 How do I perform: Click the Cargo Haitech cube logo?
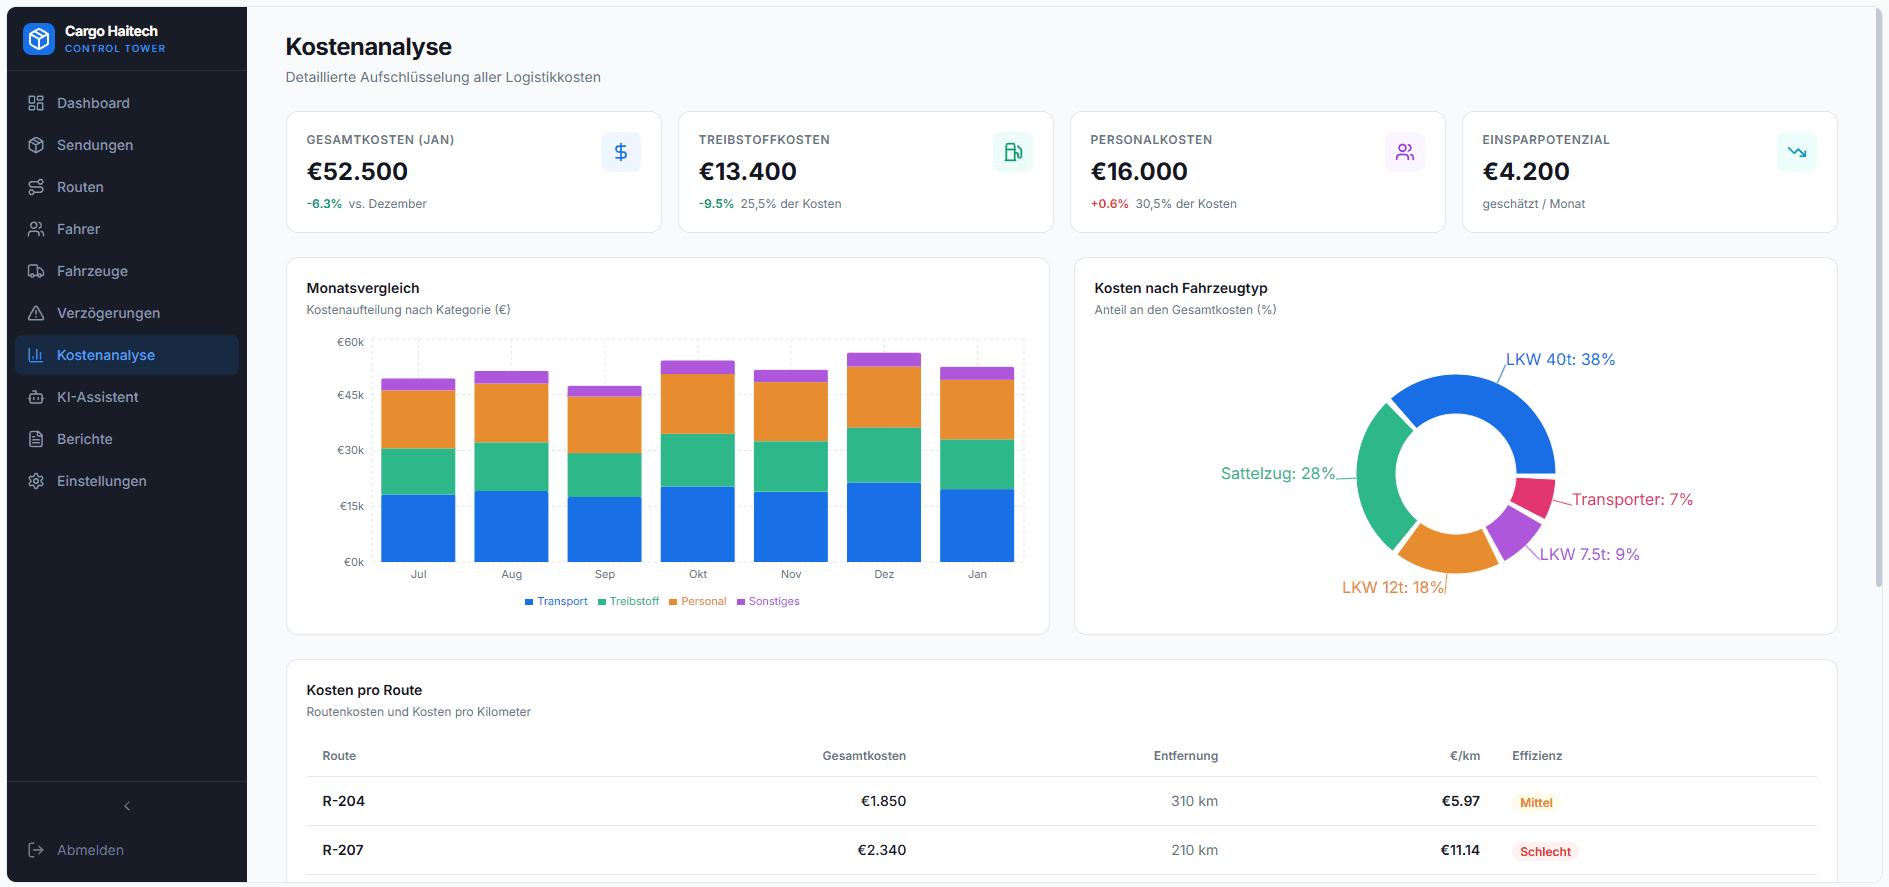39,39
